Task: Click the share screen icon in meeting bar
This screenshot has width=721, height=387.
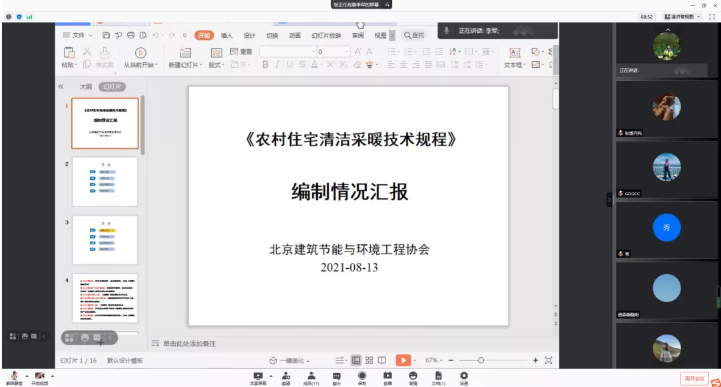Action: point(258,376)
